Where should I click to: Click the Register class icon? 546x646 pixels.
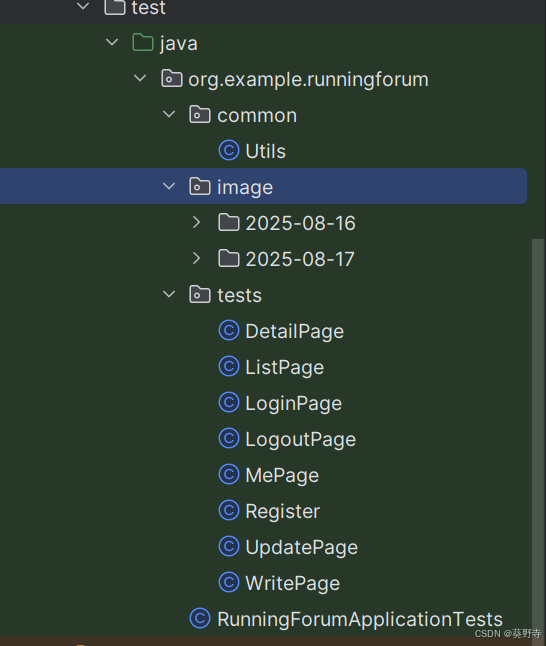click(x=229, y=510)
